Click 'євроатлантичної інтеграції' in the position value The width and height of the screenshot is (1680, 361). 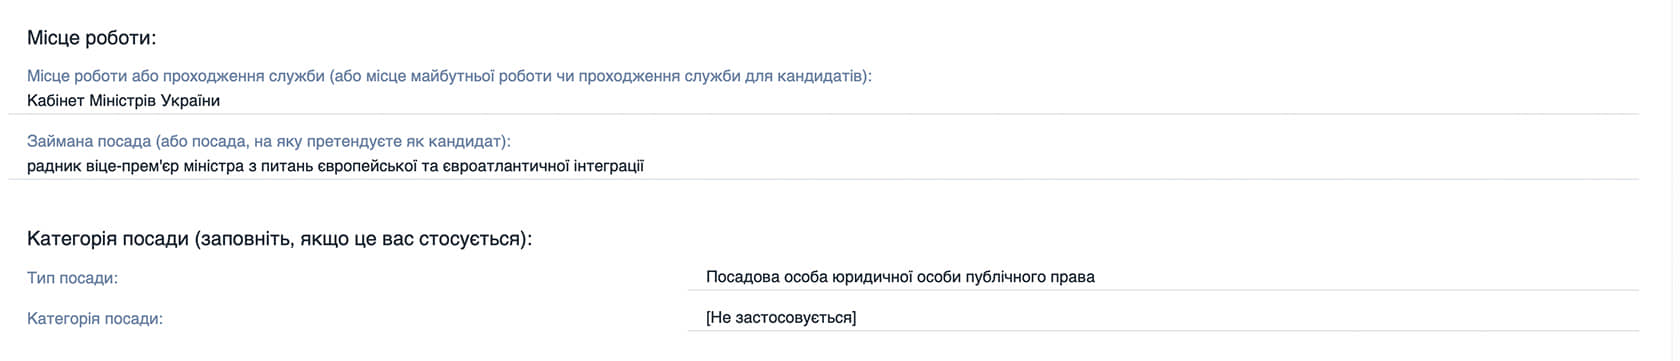(x=542, y=166)
